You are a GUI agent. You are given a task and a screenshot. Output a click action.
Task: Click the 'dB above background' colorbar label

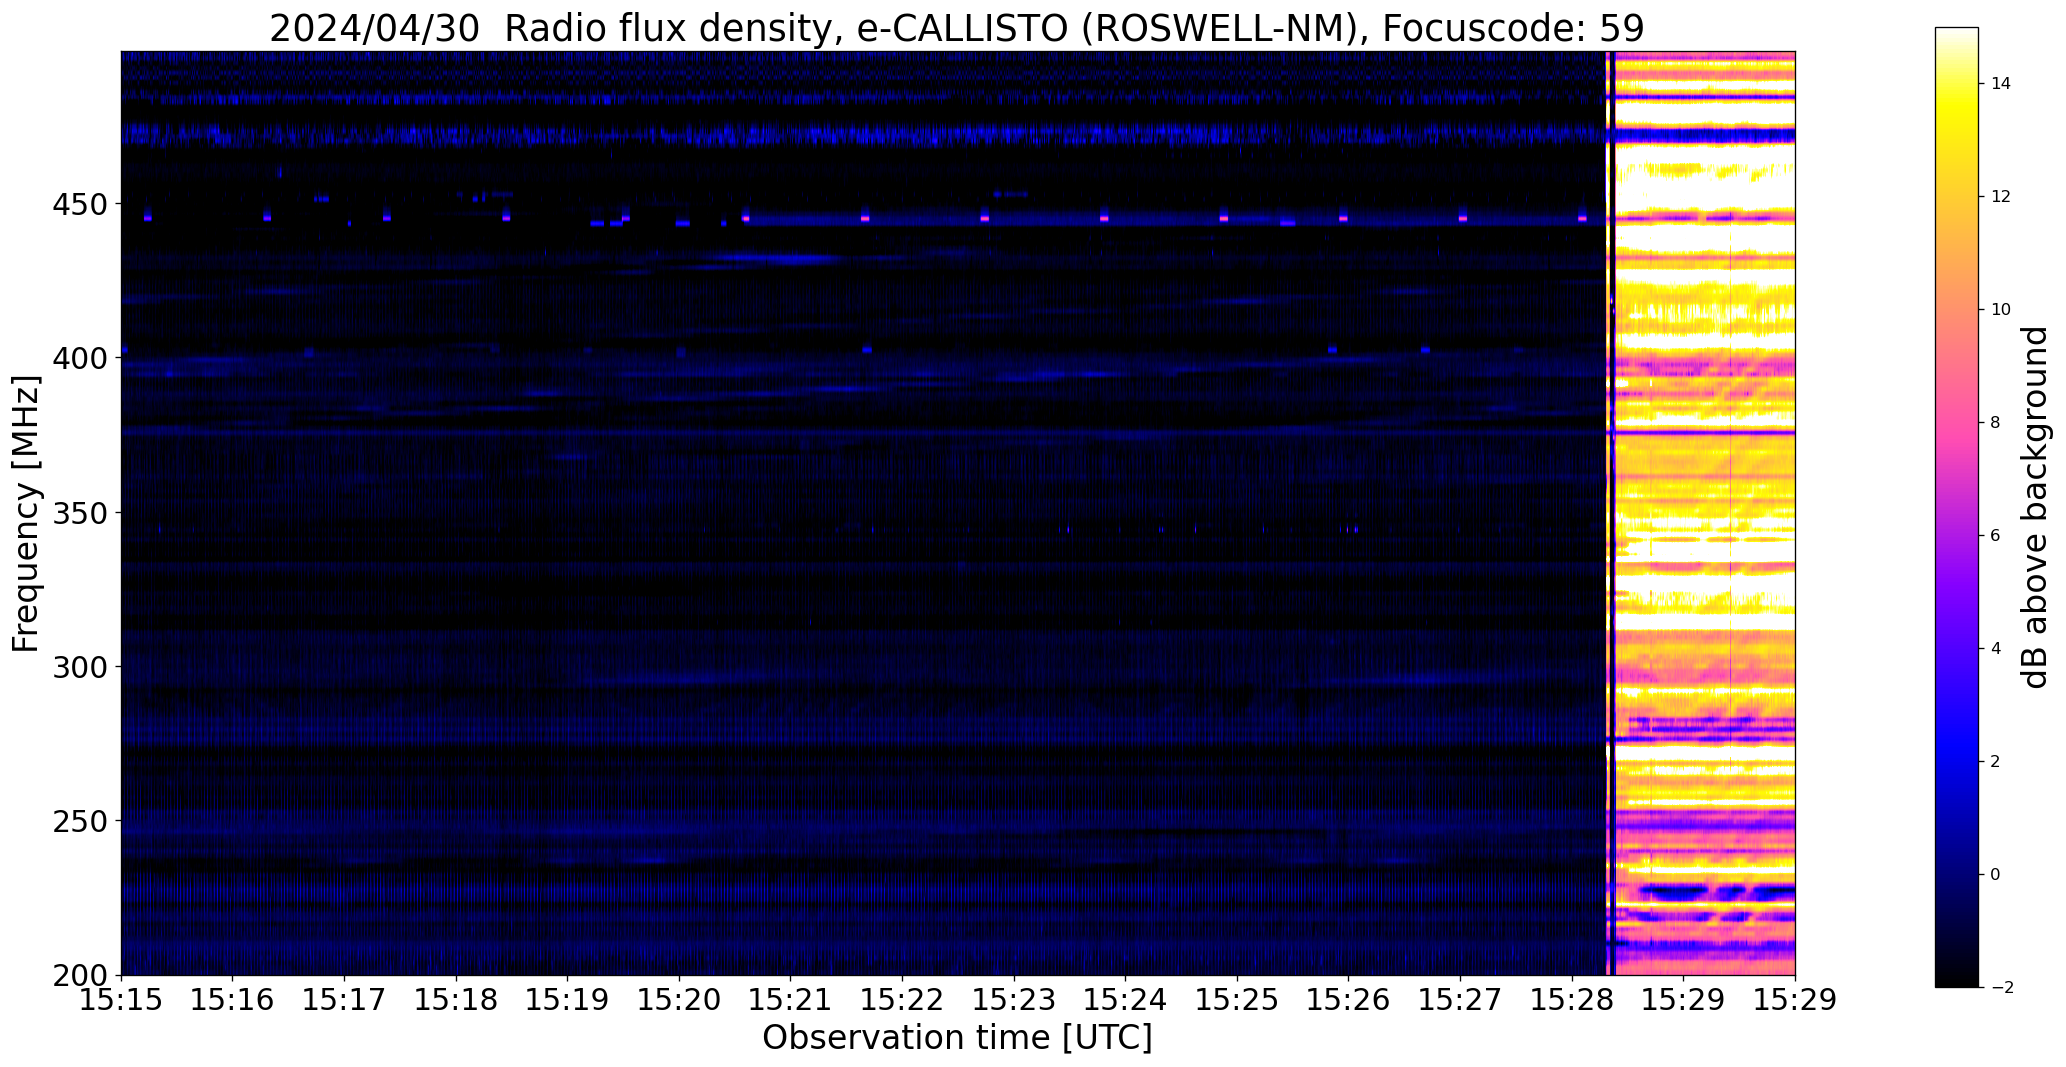point(2035,507)
